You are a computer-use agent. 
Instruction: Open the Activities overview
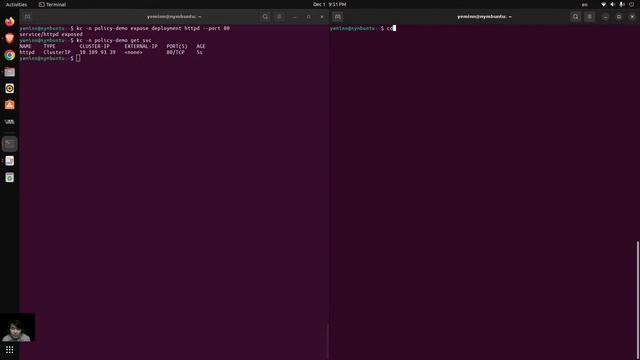16,4
